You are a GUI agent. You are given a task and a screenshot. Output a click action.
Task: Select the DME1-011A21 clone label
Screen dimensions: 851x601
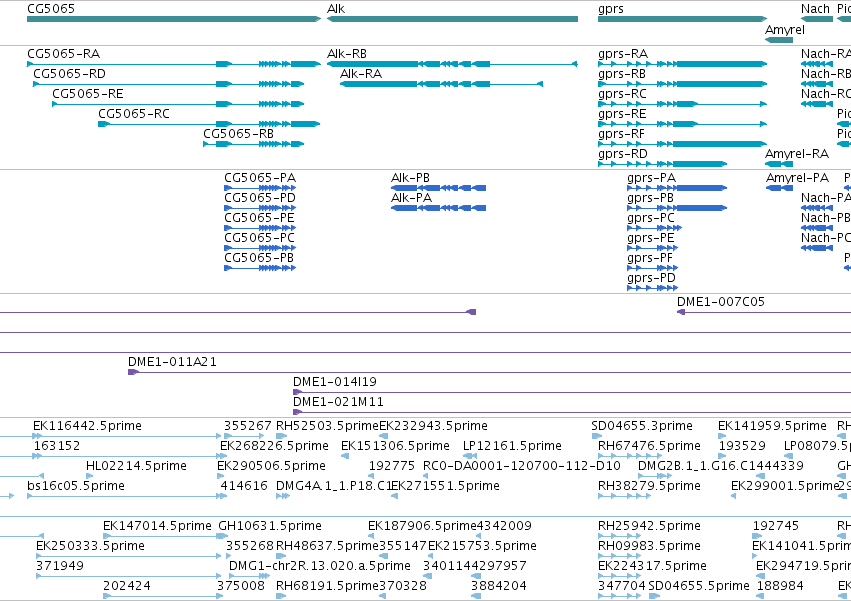coord(172,362)
